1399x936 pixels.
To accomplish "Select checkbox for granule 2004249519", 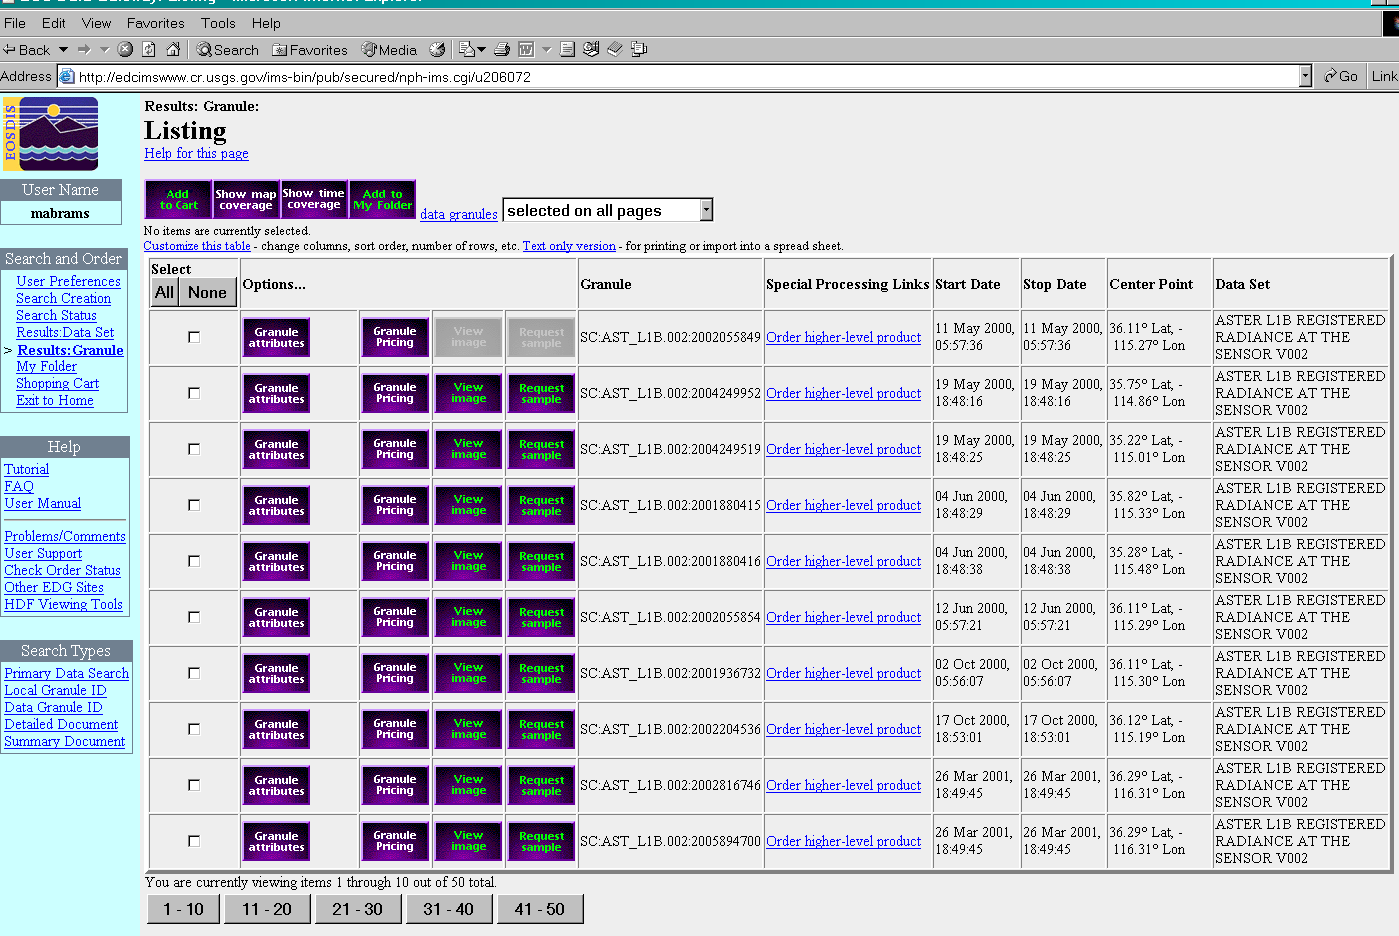I will pyautogui.click(x=194, y=449).
